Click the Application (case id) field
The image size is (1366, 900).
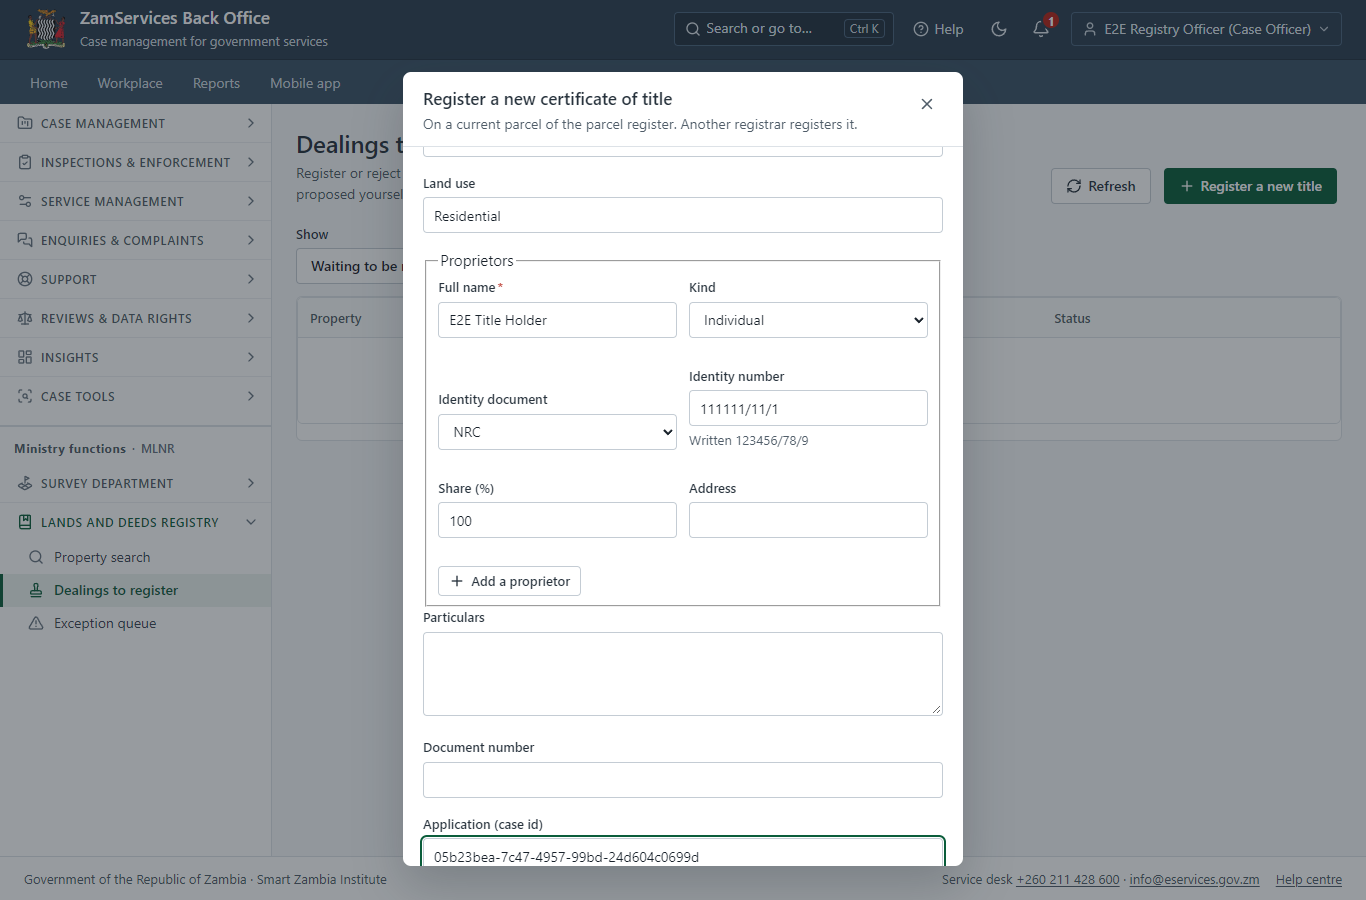pos(683,852)
